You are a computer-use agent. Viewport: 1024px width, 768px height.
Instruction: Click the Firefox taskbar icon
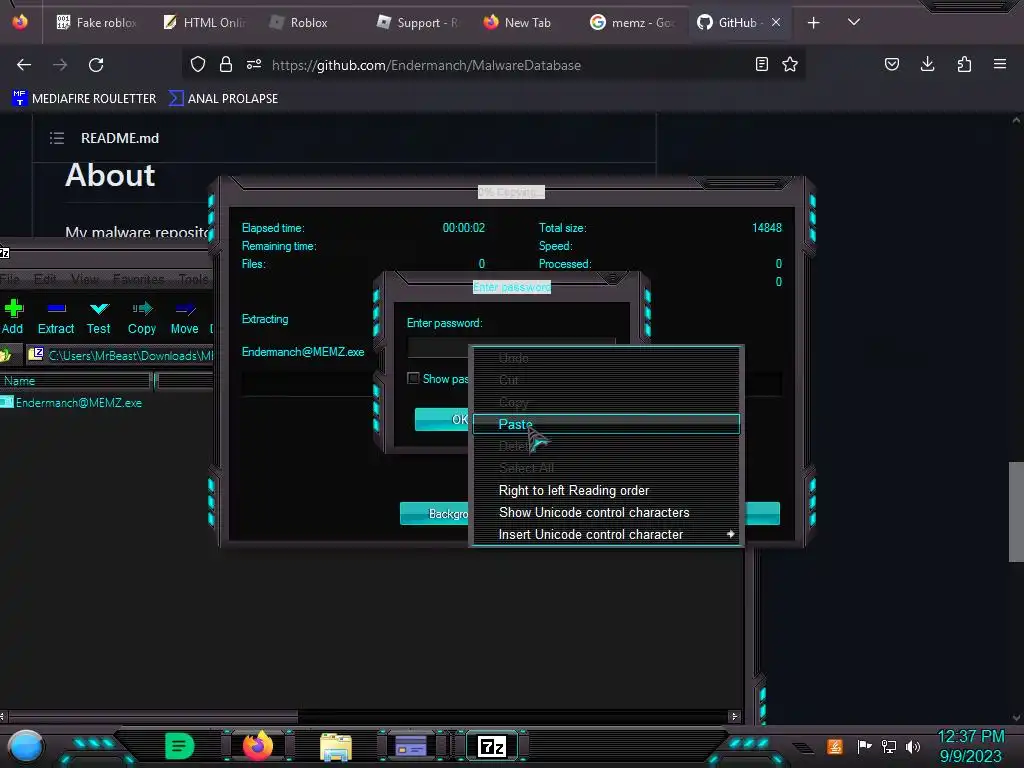click(x=257, y=746)
